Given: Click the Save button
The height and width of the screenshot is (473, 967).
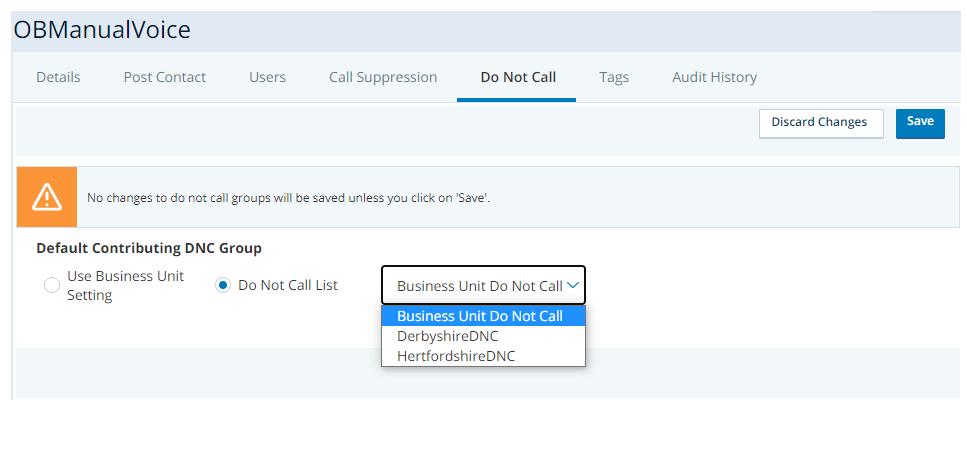Looking at the screenshot, I should coord(920,123).
